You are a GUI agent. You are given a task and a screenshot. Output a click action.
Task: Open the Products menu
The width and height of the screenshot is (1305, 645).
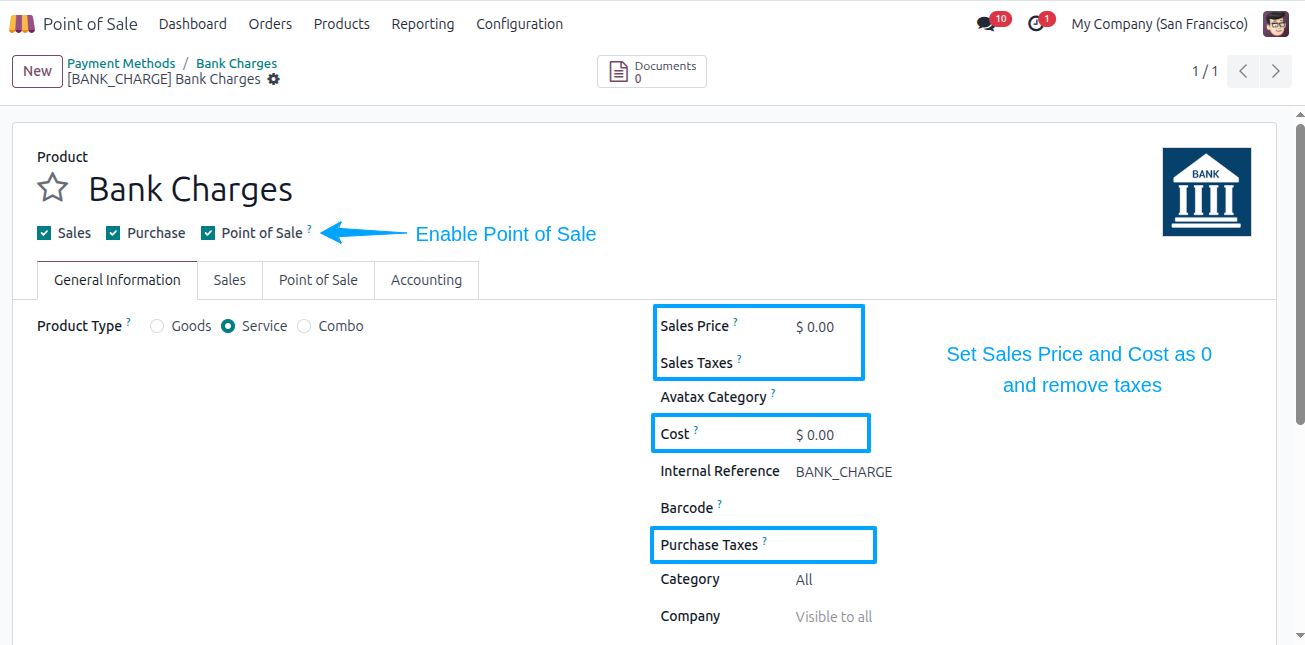[x=342, y=24]
